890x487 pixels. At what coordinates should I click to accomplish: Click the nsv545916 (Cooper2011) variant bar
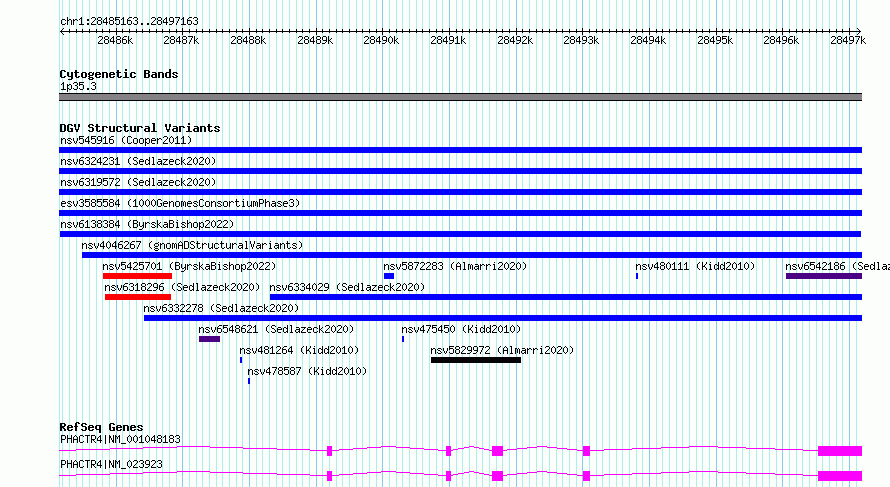(x=460, y=150)
